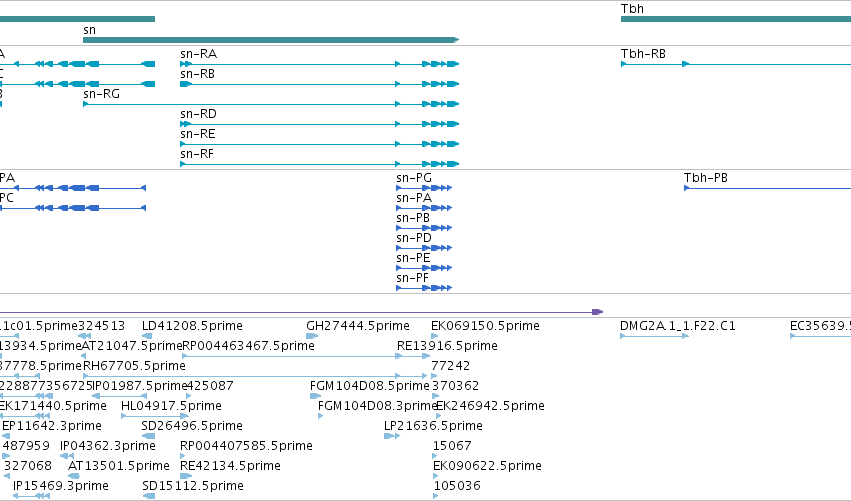
Task: Open EST EK246942.5prime
Action: (x=491, y=407)
